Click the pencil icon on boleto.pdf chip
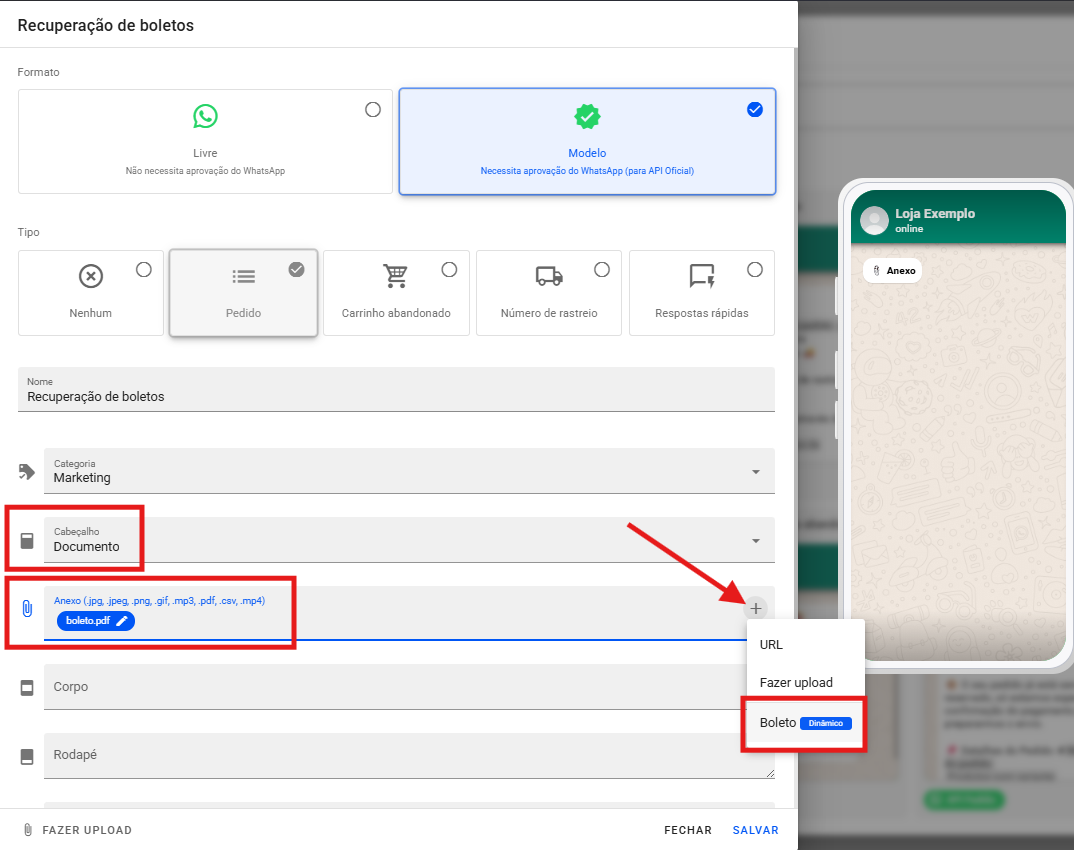This screenshot has height=850, width=1074. pyautogui.click(x=122, y=621)
